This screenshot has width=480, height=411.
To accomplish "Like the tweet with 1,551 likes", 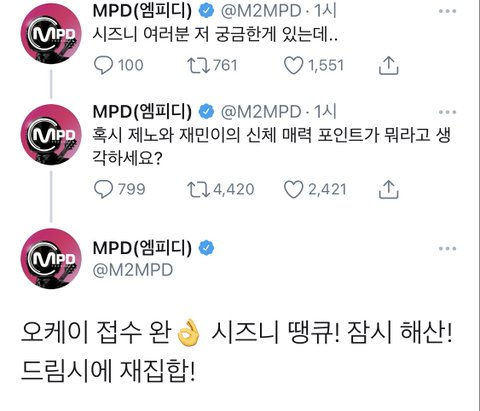I will tap(293, 65).
